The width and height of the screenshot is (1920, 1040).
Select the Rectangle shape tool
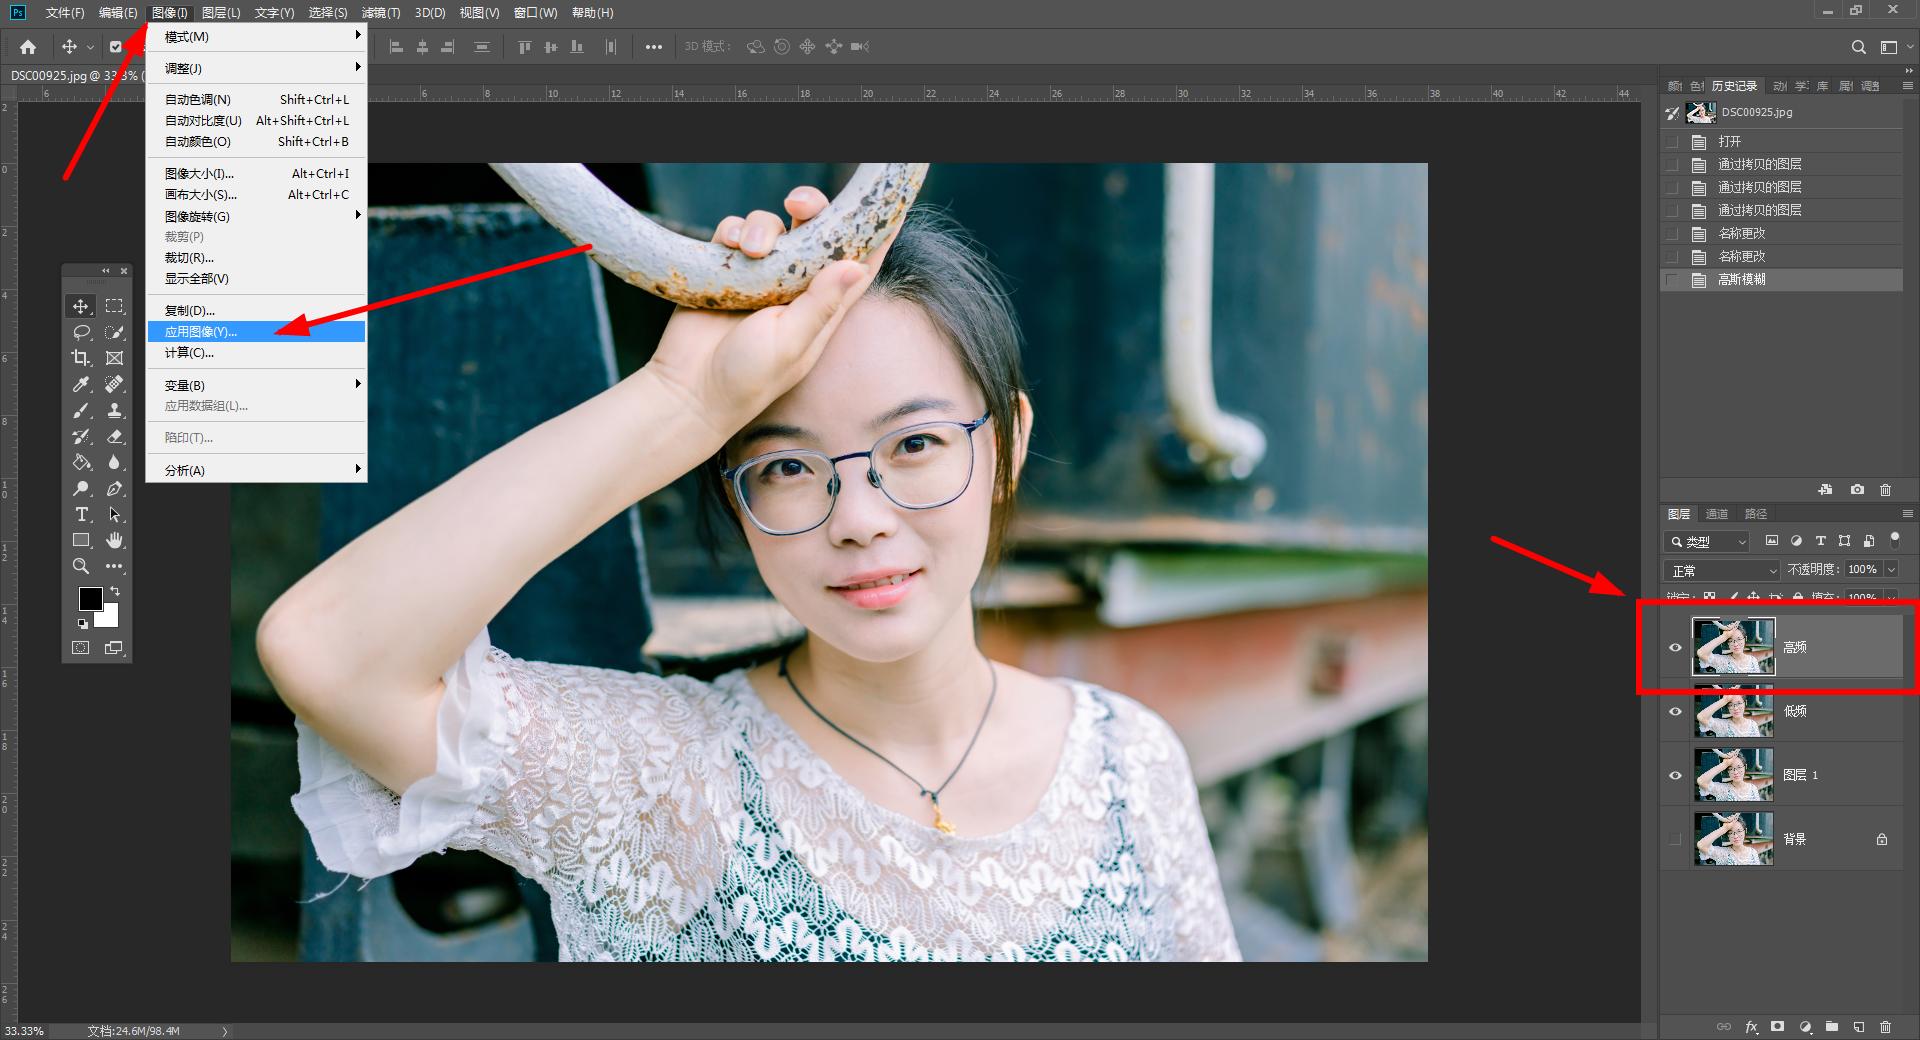click(81, 540)
